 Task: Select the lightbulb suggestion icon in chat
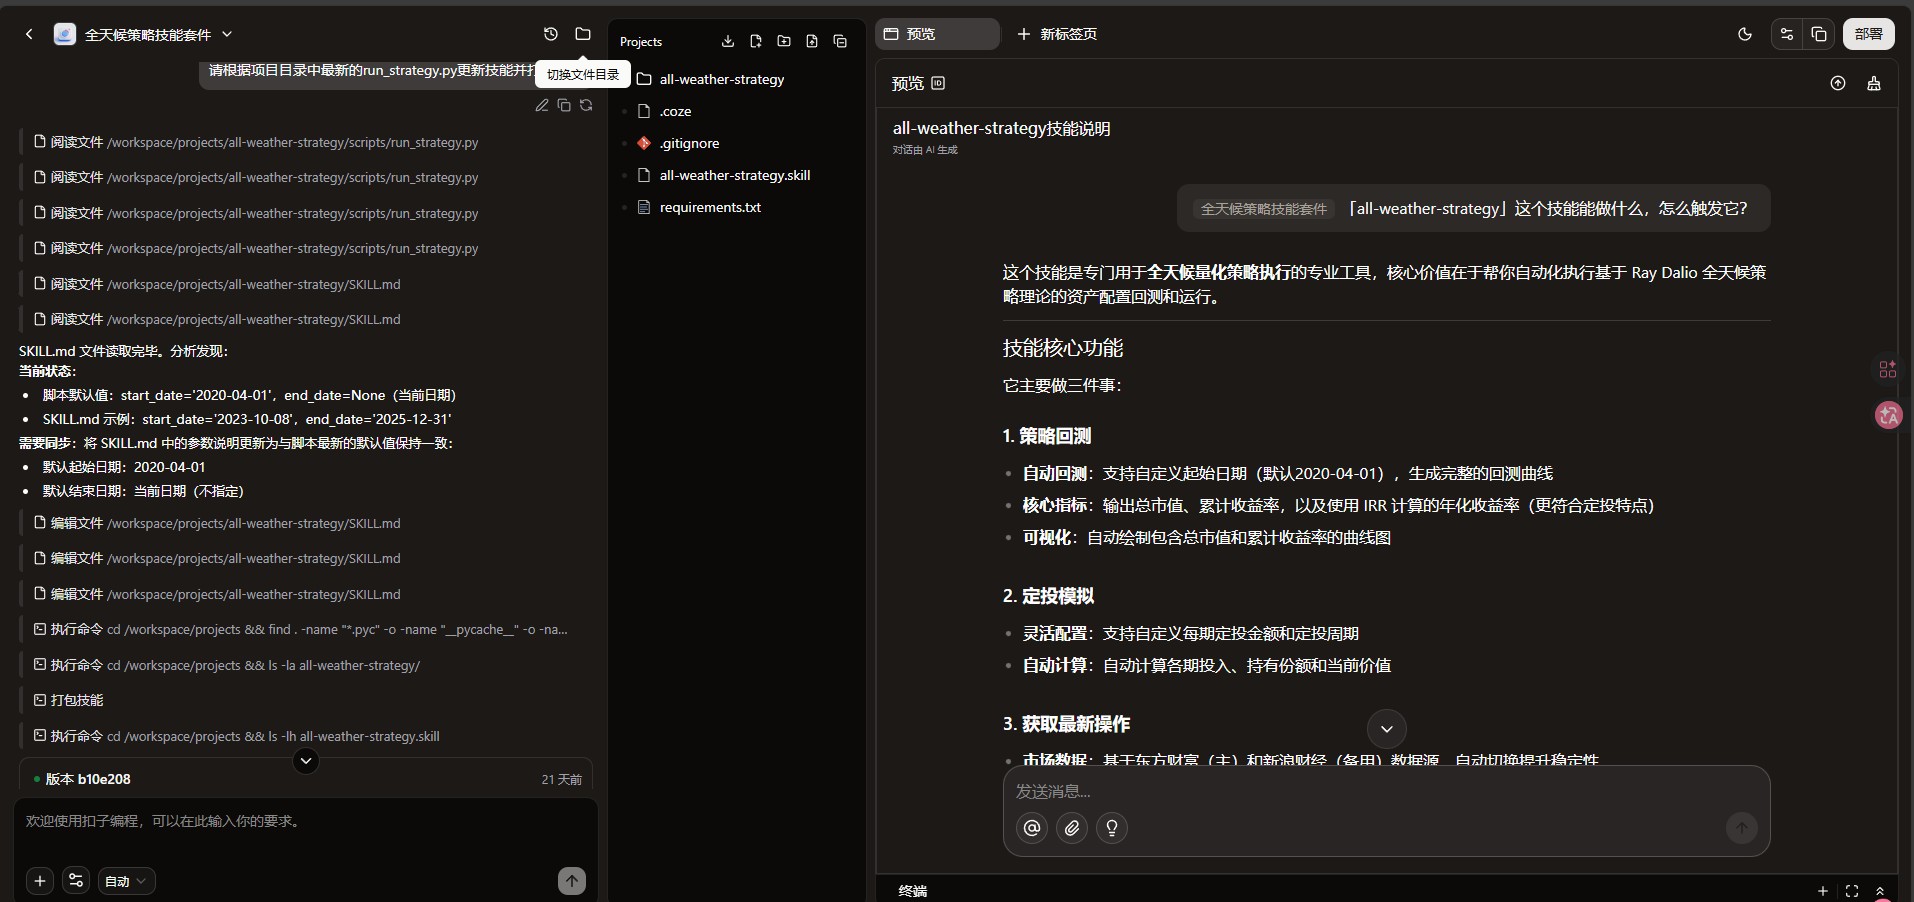pyautogui.click(x=1113, y=829)
